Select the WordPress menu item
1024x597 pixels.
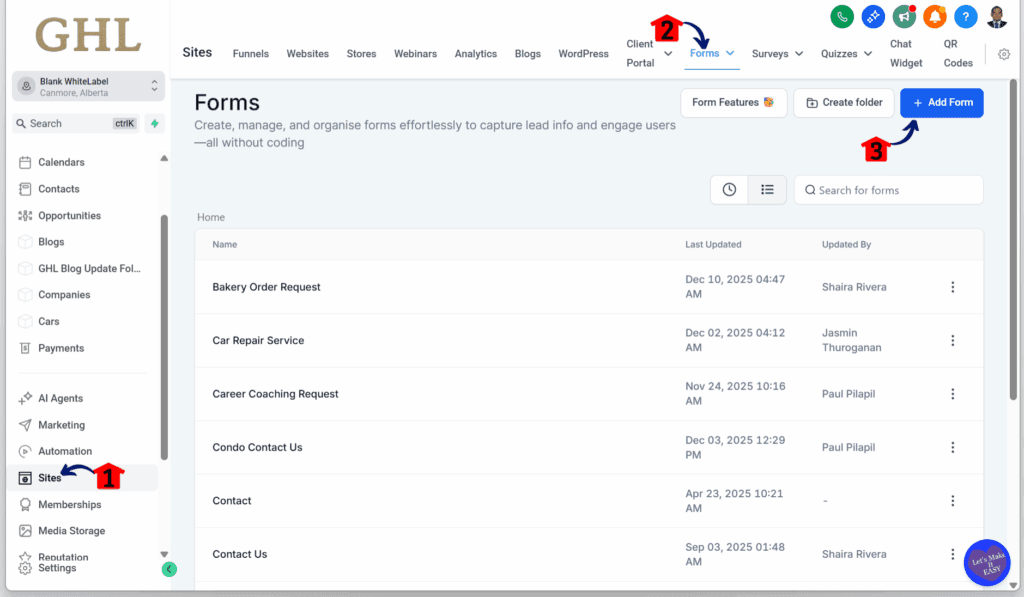pyautogui.click(x=583, y=53)
